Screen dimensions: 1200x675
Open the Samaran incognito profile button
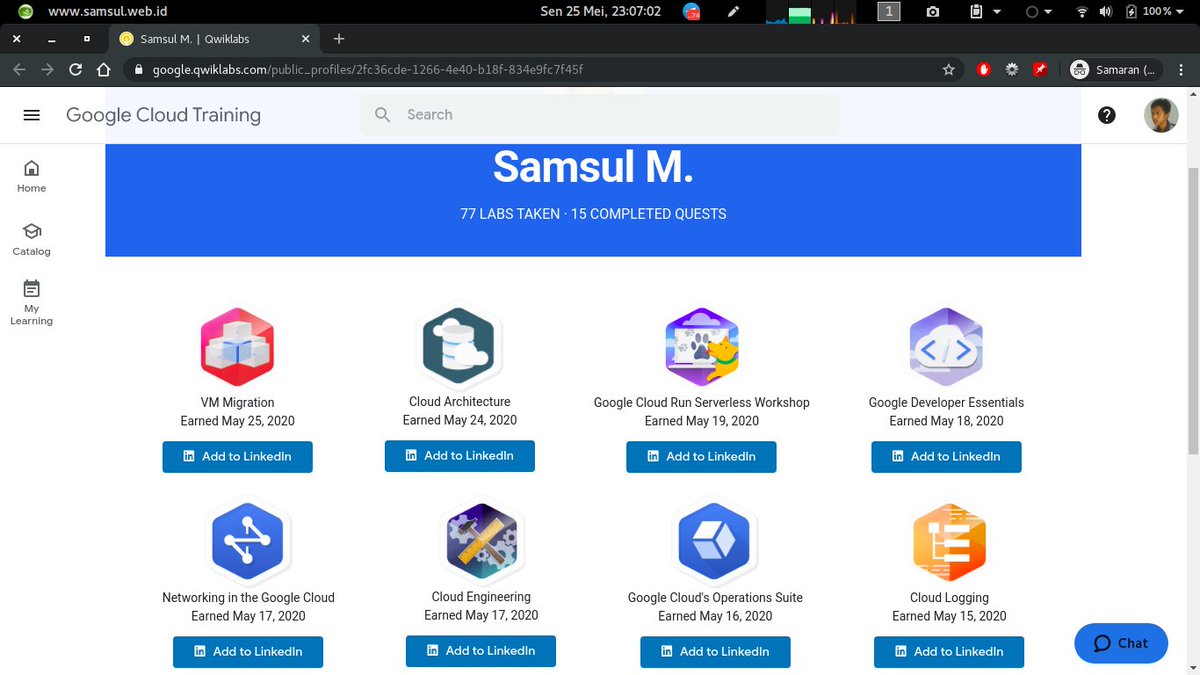click(x=1116, y=70)
